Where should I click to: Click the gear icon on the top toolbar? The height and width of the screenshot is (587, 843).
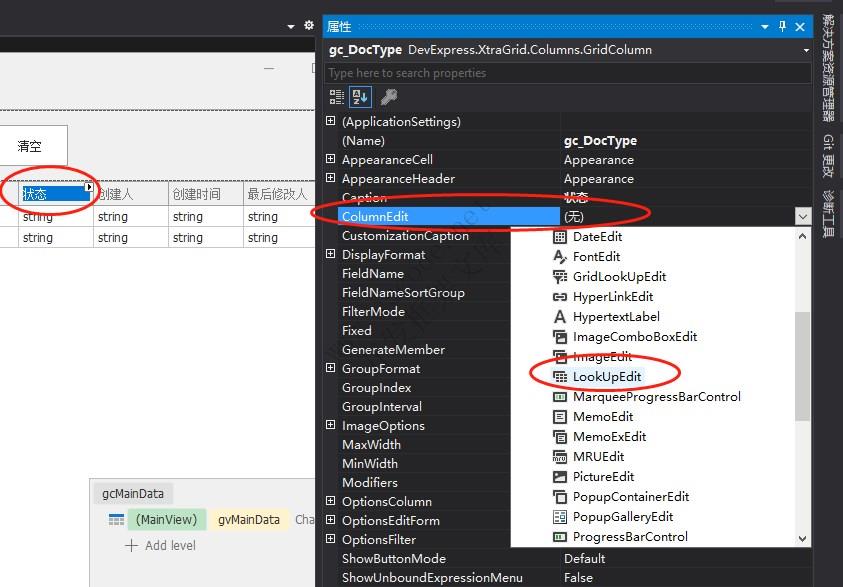(x=307, y=26)
